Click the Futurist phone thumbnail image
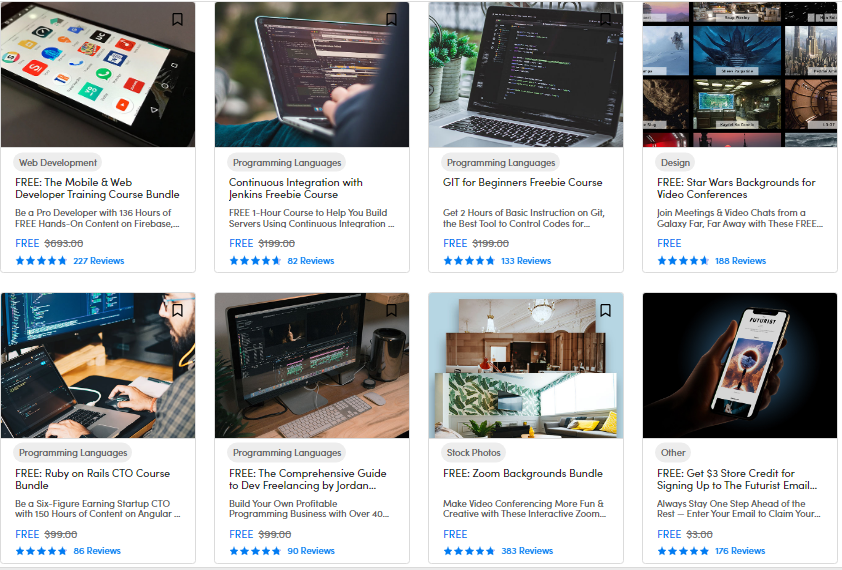 [x=739, y=365]
